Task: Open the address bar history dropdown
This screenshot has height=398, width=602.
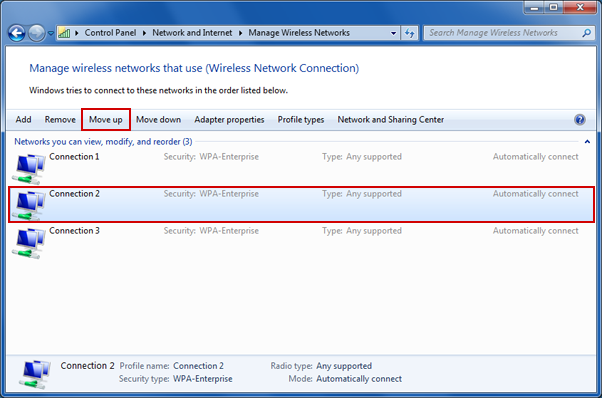Action: 393,33
